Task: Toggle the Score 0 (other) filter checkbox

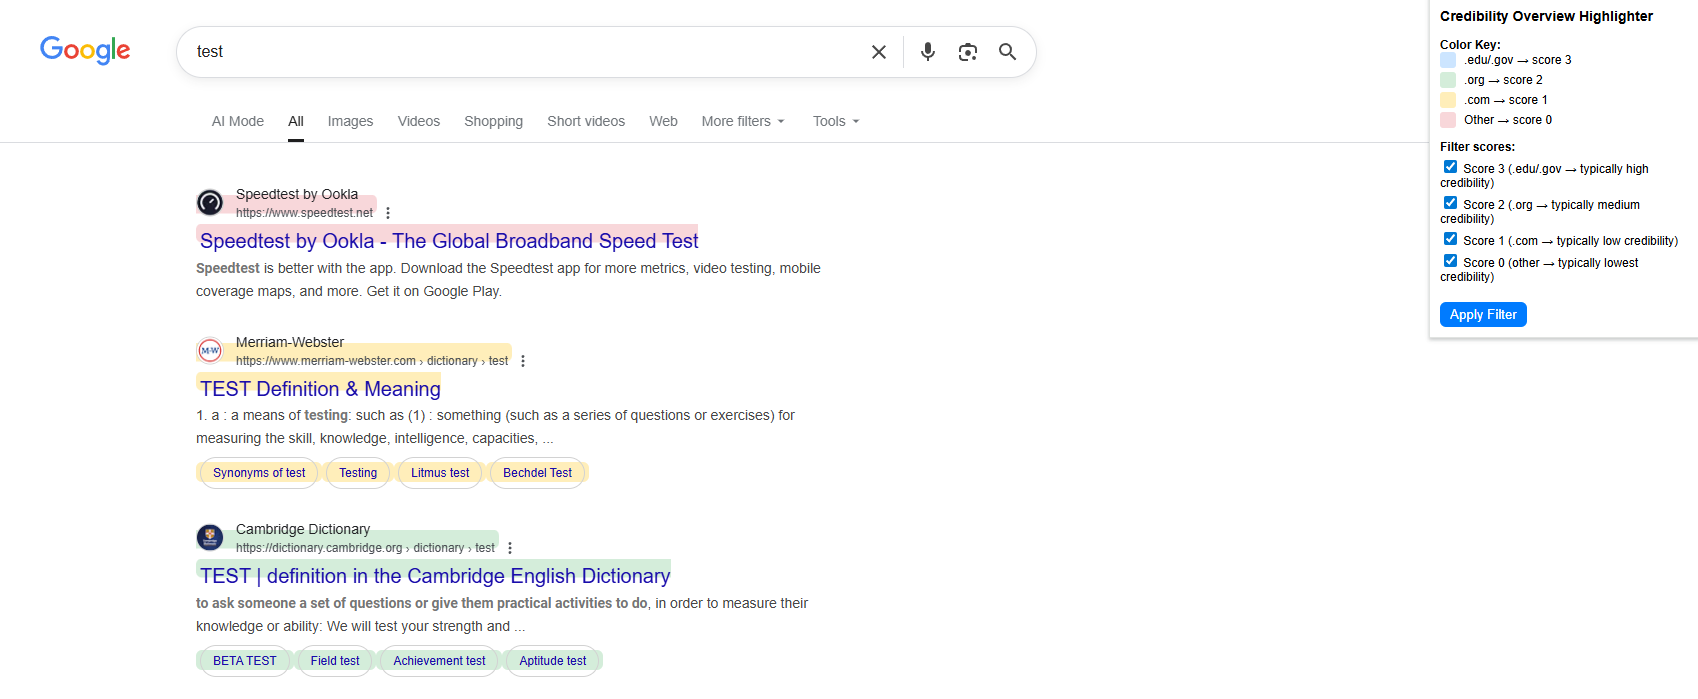Action: pyautogui.click(x=1450, y=261)
